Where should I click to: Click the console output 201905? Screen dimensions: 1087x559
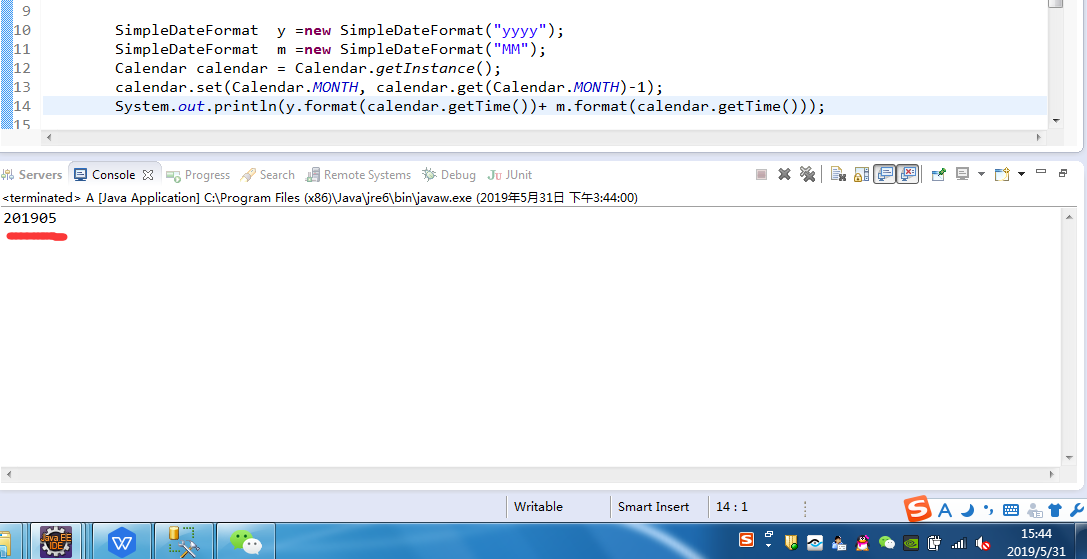point(30,218)
